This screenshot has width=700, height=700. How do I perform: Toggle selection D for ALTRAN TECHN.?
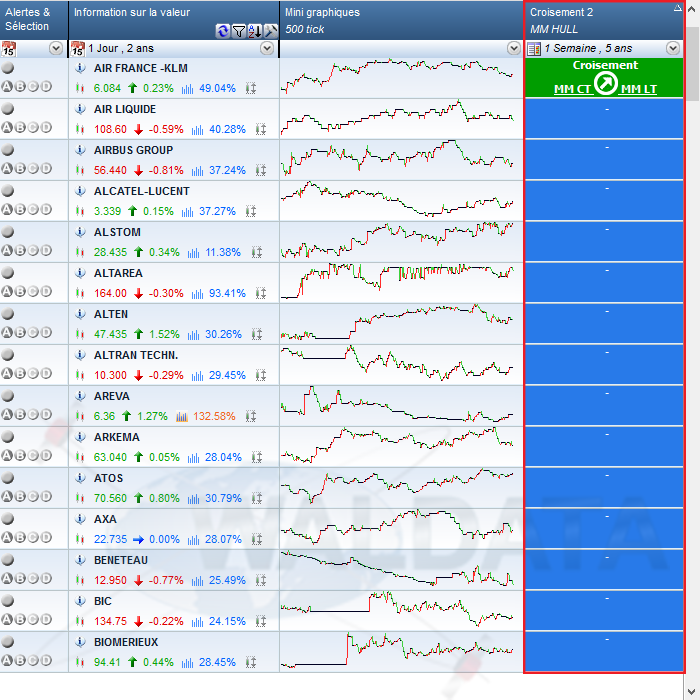click(x=46, y=373)
